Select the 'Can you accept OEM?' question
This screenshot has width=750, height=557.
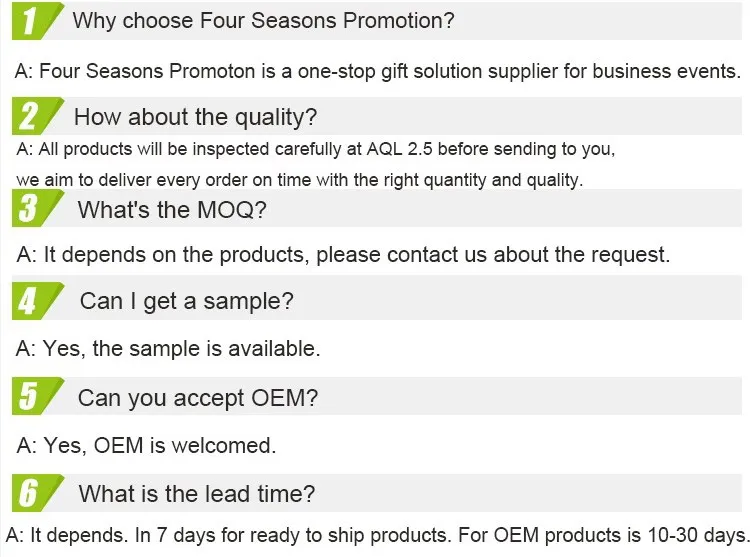click(198, 397)
